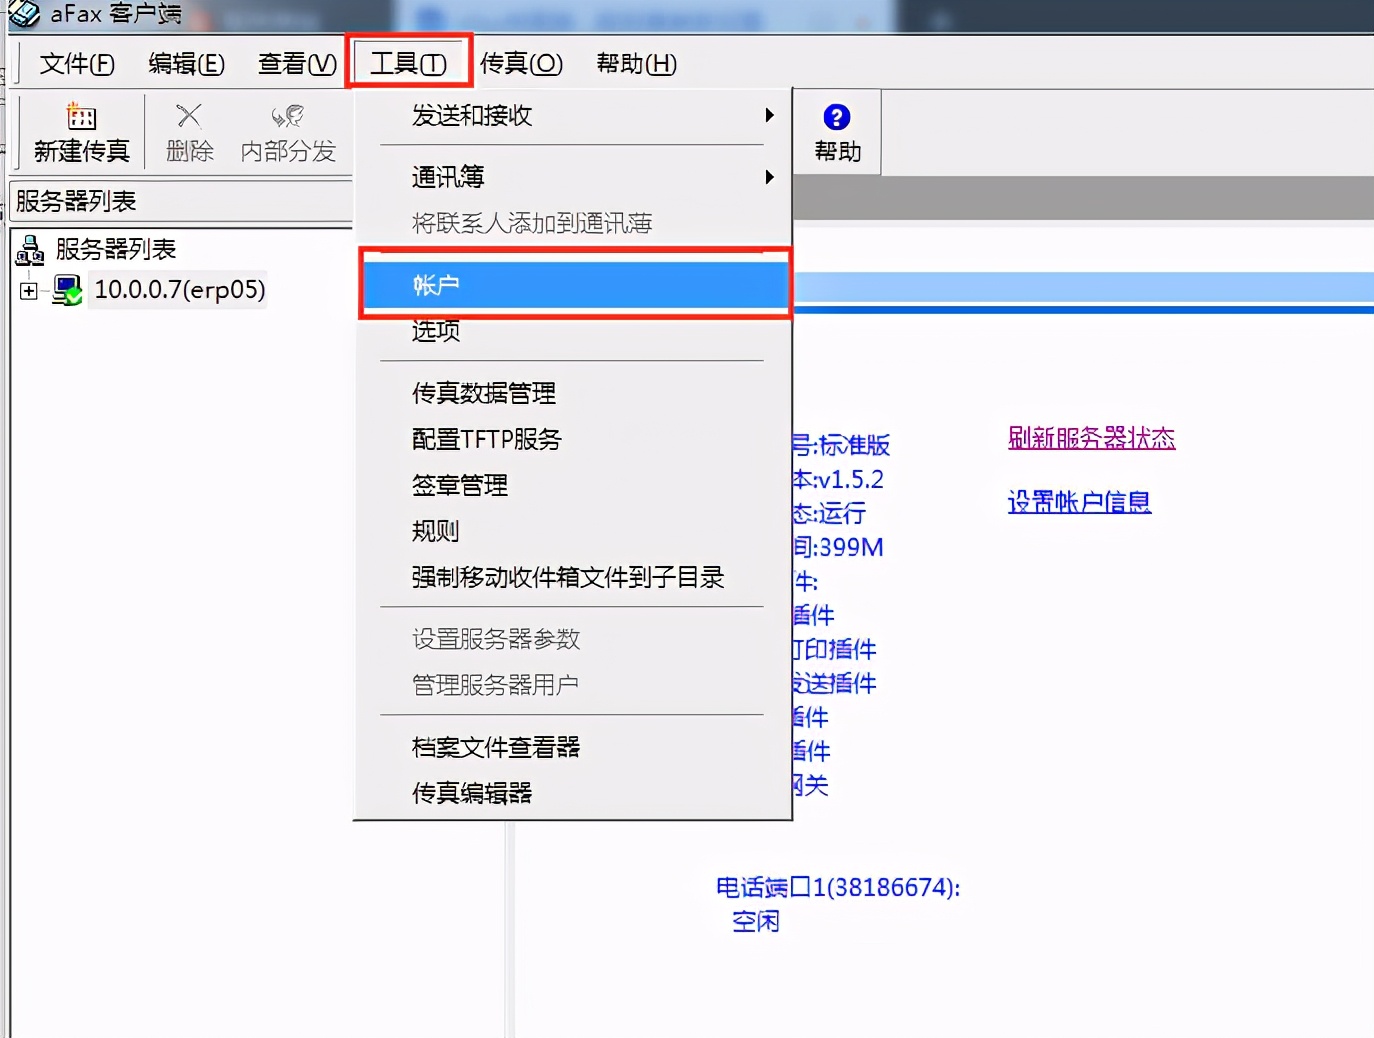
Task: Click the 399M value text
Action: (x=851, y=547)
